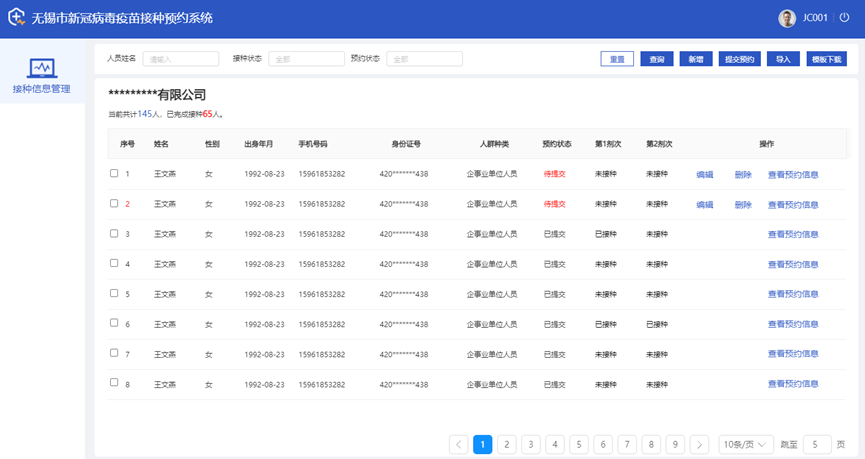Click the vaccine system logo icon

(x=17, y=18)
